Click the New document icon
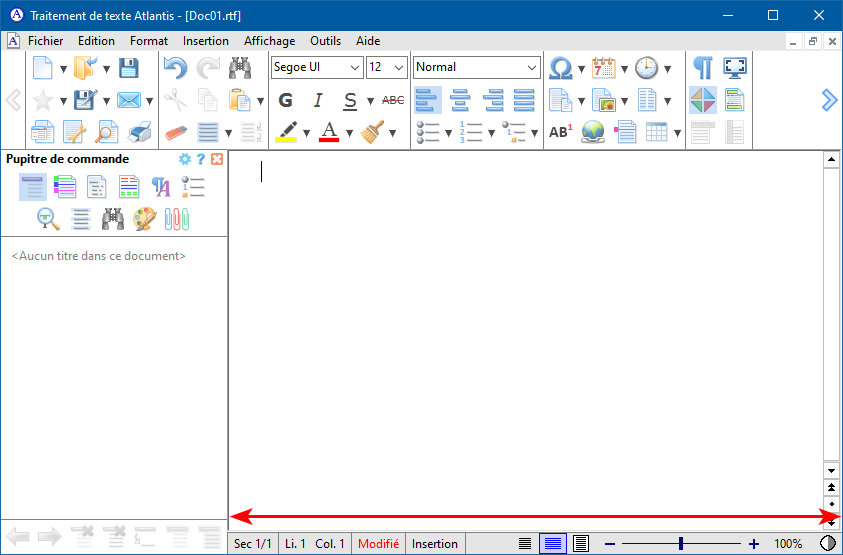The height and width of the screenshot is (555, 843). (42, 68)
